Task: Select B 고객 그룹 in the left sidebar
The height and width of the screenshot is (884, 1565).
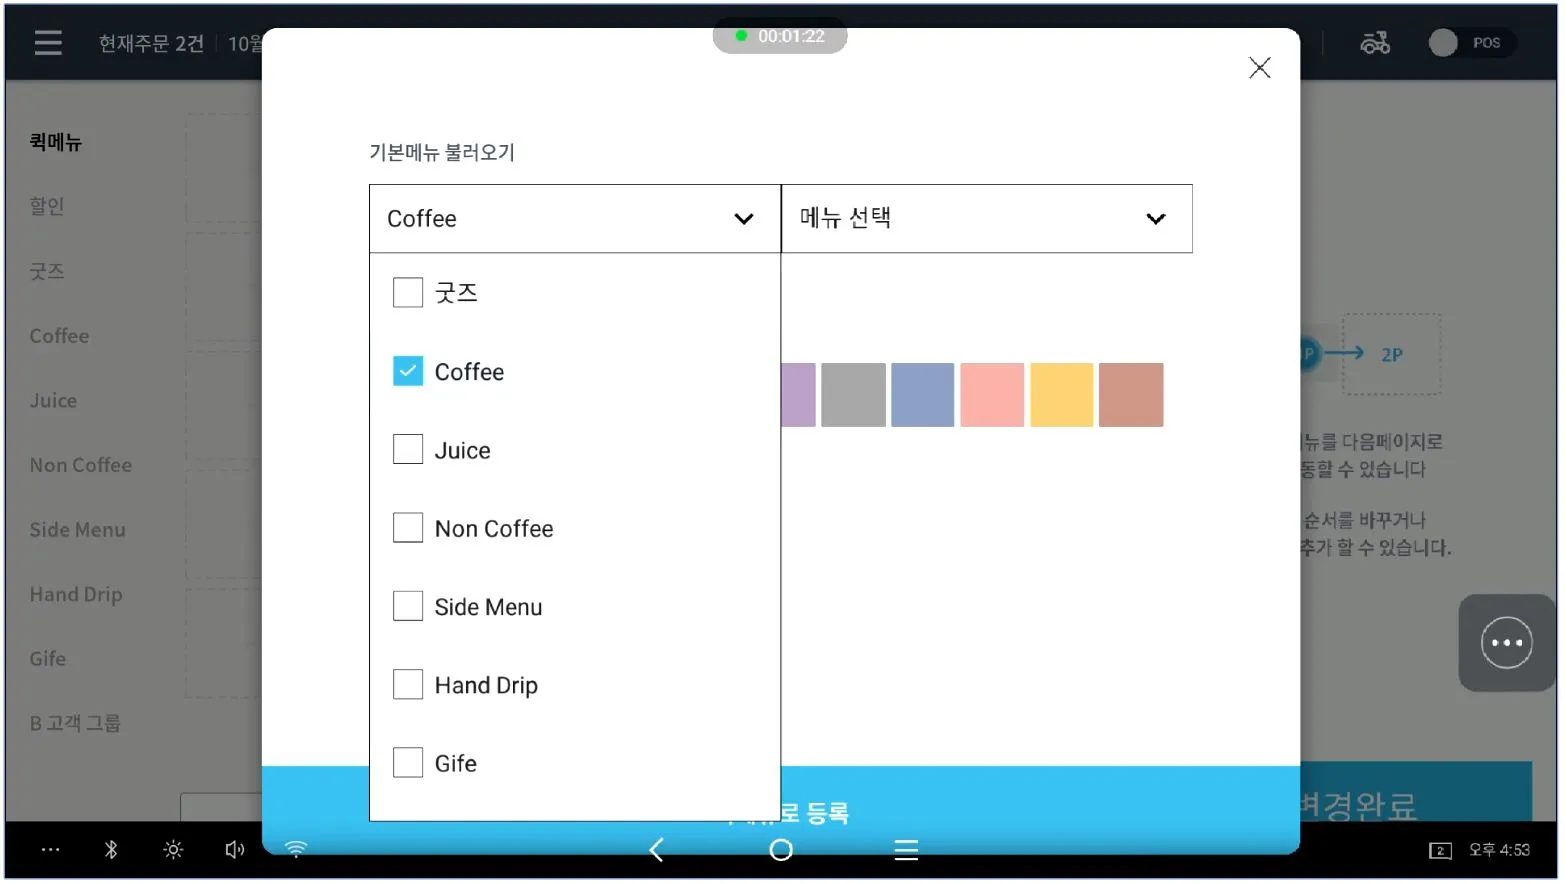Action: pyautogui.click(x=75, y=723)
